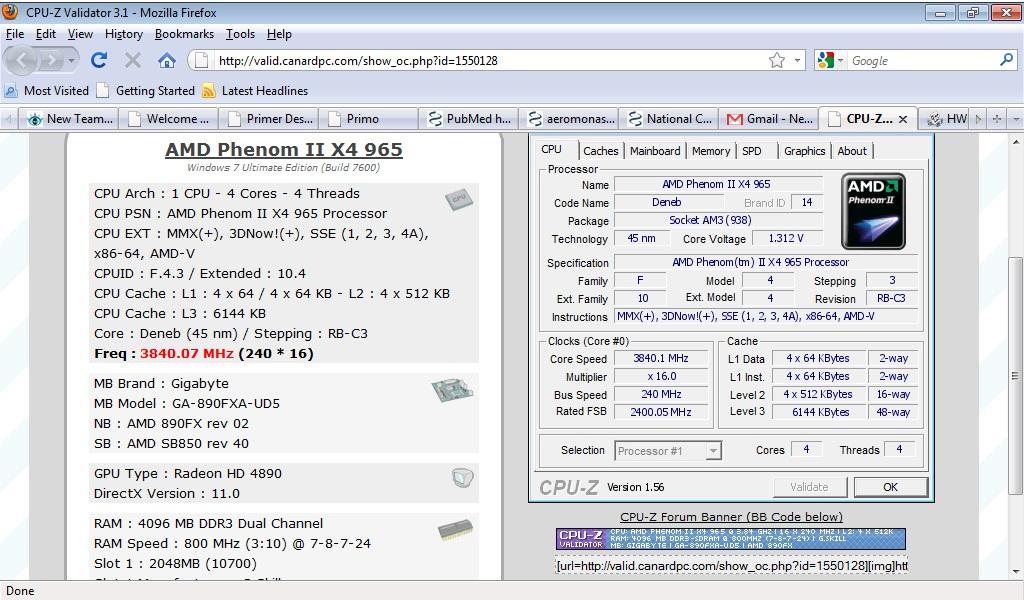Click the Firefox Back button
This screenshot has width=1024, height=600.
(22, 61)
